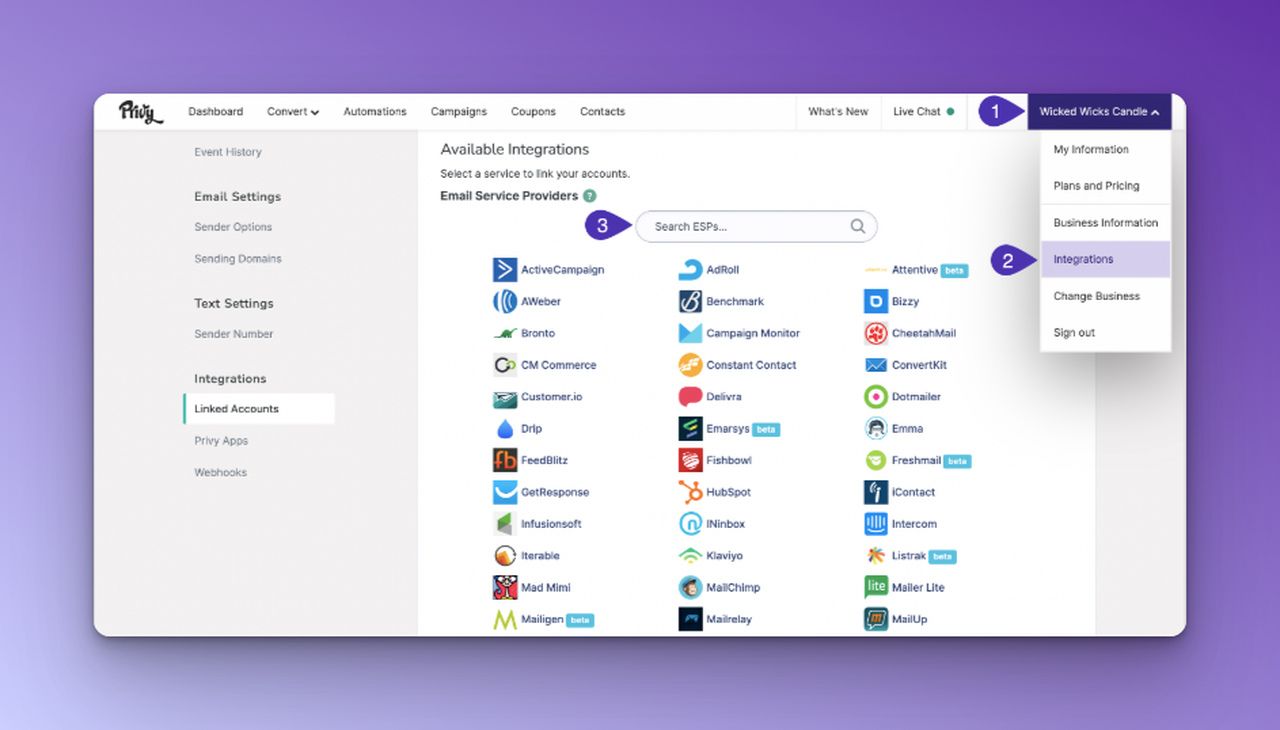Click the Email Service Providers help icon
This screenshot has height=730, width=1280.
[590, 196]
